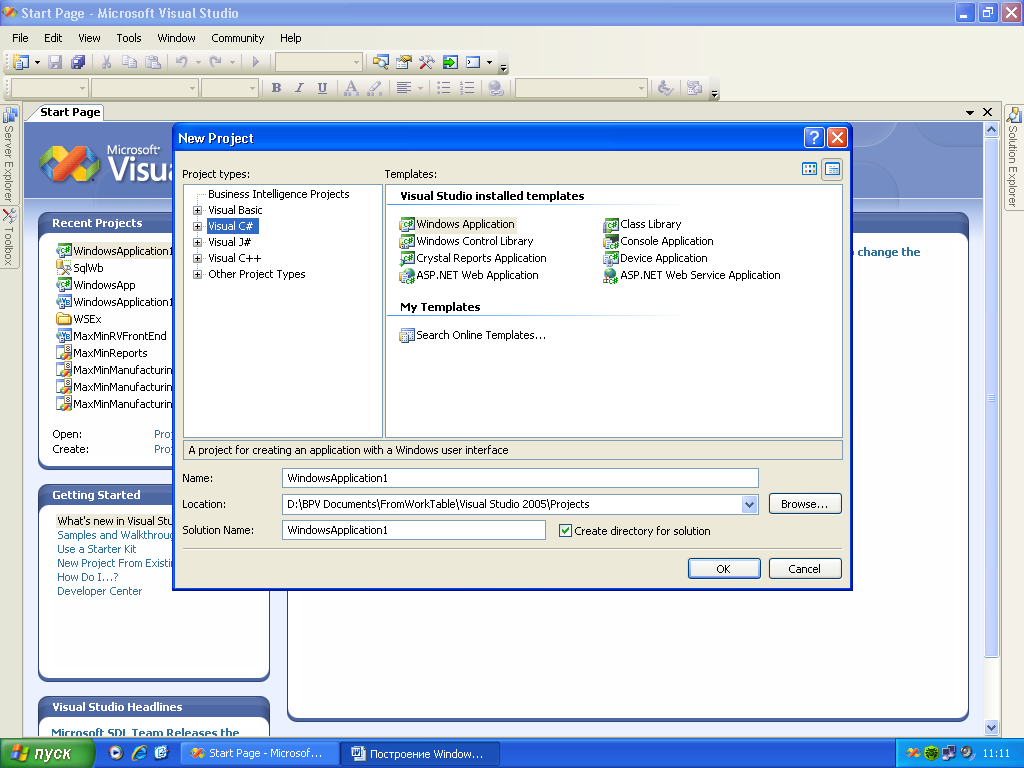
Task: Expand the Visual J# project types node
Action: (x=197, y=242)
